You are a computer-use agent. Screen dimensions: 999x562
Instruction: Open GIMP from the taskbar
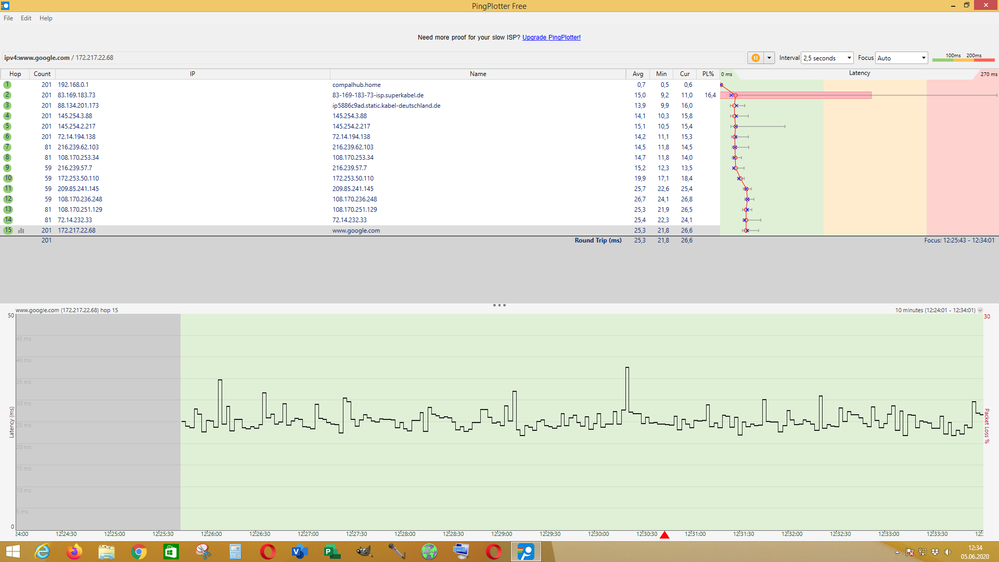click(x=364, y=551)
